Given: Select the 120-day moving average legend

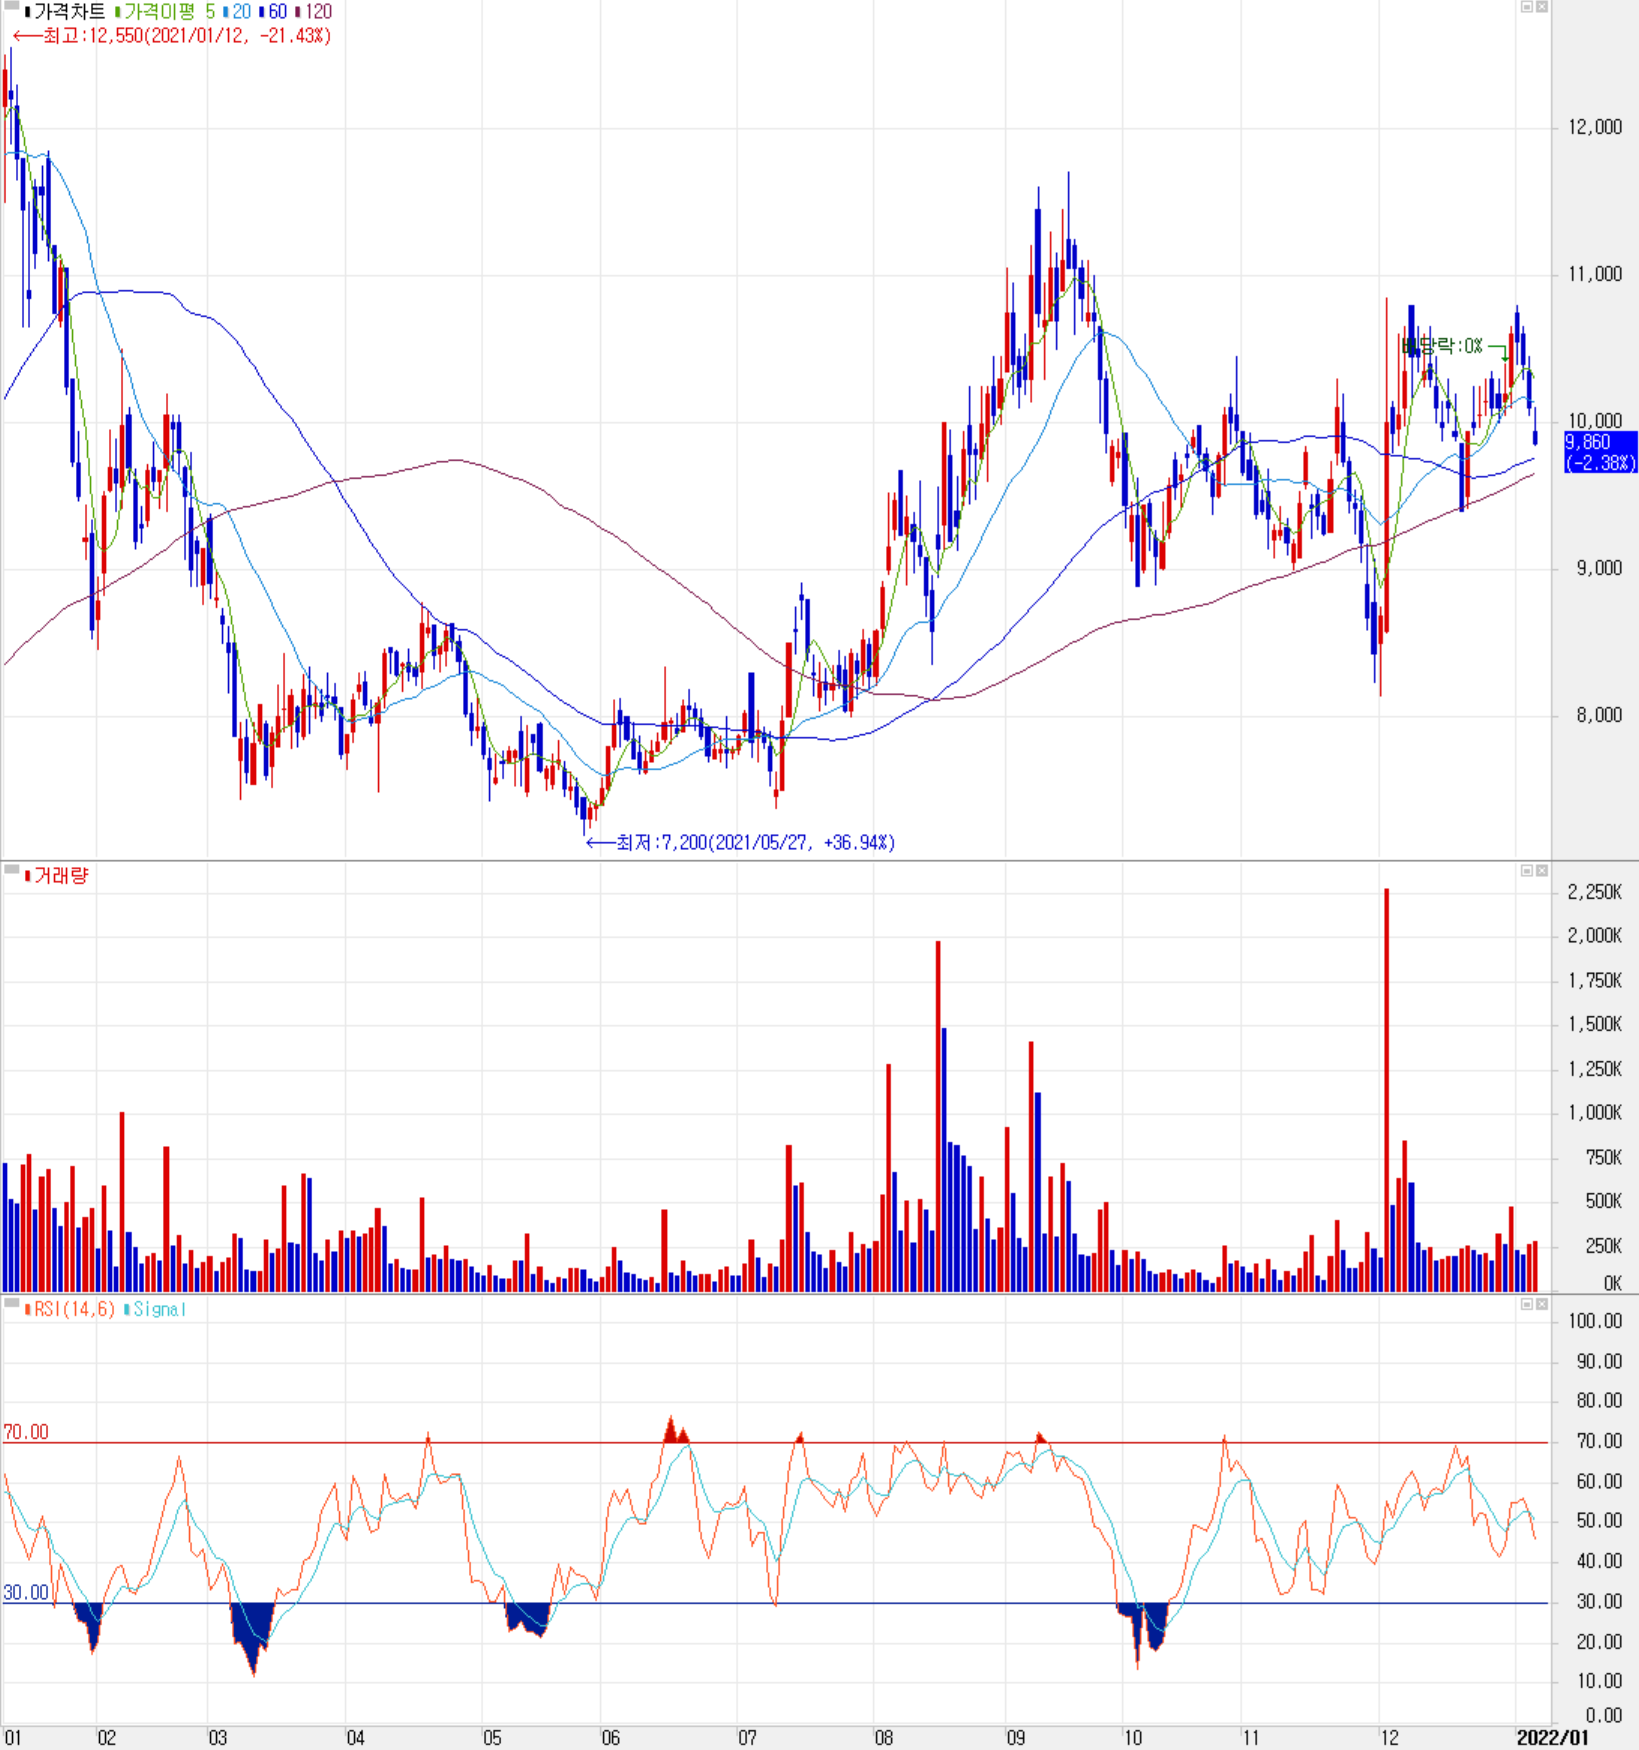Looking at the screenshot, I should click(318, 12).
